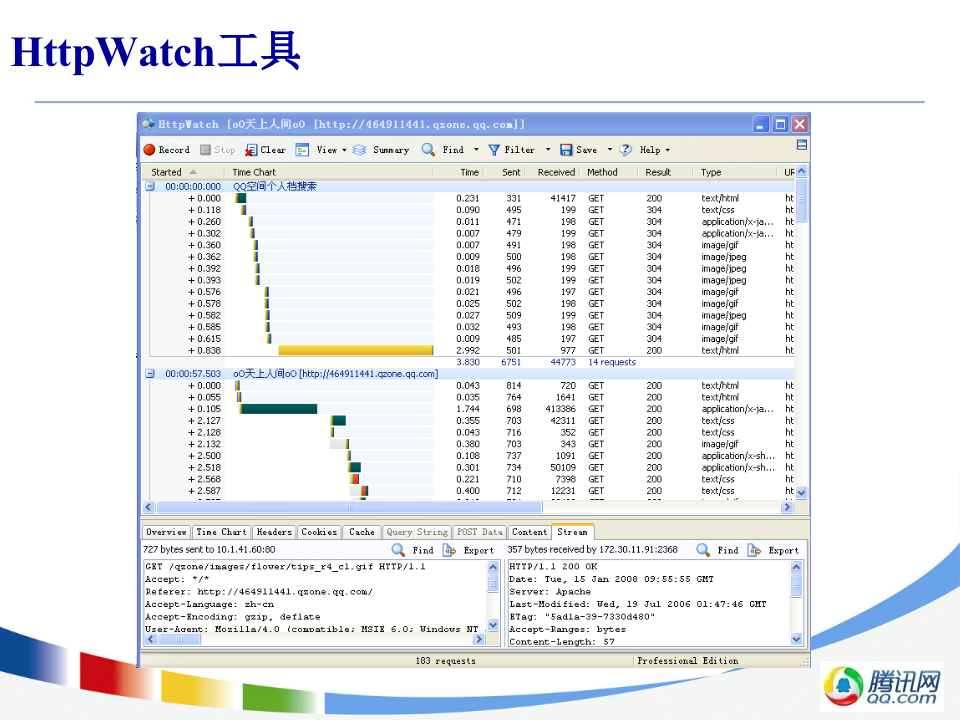
Task: Click the main toolbar Find magnifier
Action: tap(428, 150)
